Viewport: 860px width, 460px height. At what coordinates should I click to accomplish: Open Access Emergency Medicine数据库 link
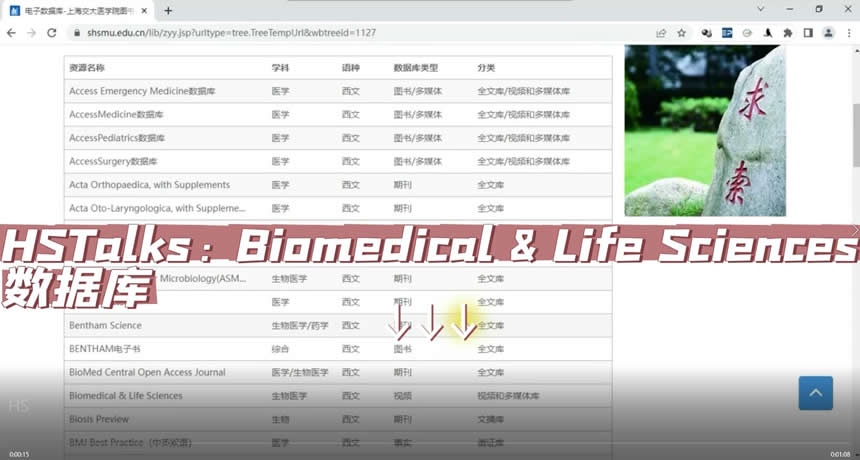(x=142, y=91)
